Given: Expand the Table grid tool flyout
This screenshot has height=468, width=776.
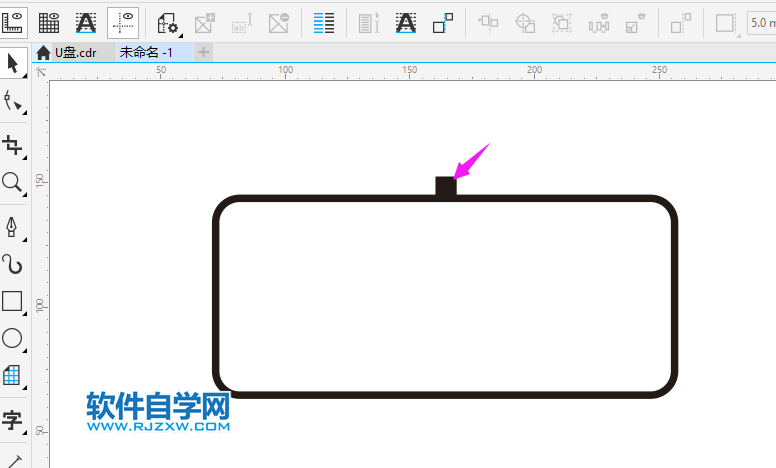Looking at the screenshot, I should tap(12, 376).
